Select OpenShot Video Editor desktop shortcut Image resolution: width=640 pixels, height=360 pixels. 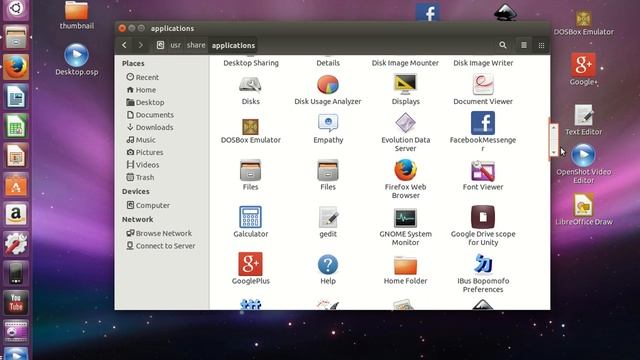pyautogui.click(x=584, y=164)
